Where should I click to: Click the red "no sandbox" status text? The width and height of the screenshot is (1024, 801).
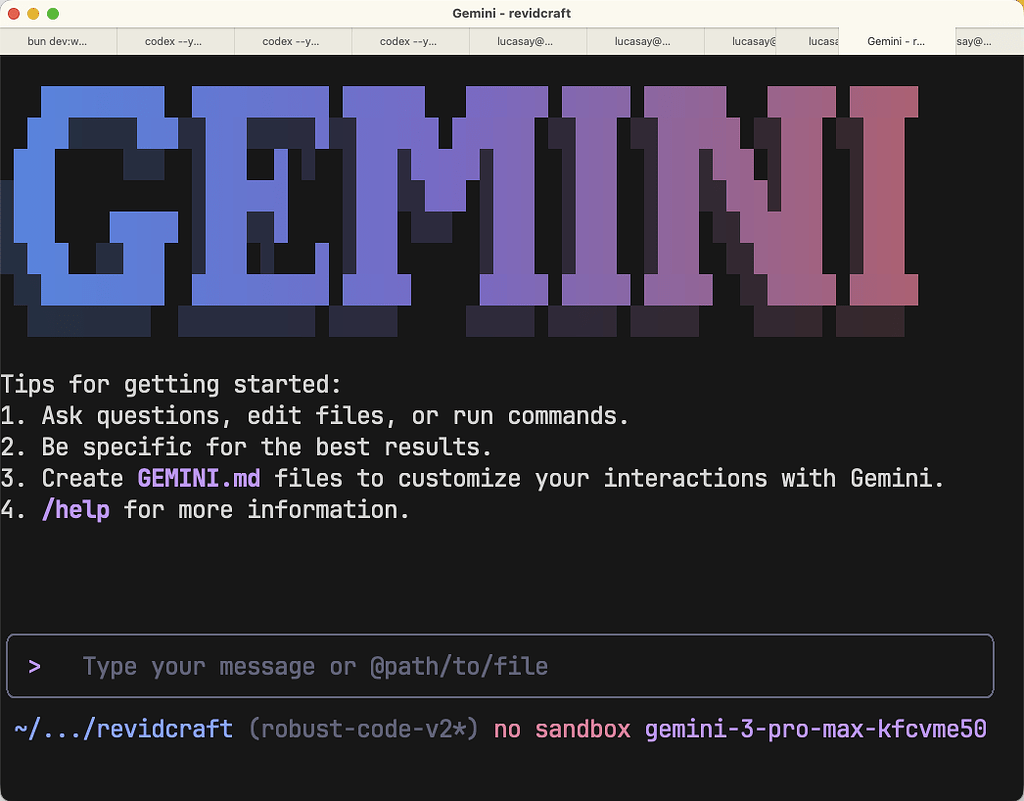562,729
